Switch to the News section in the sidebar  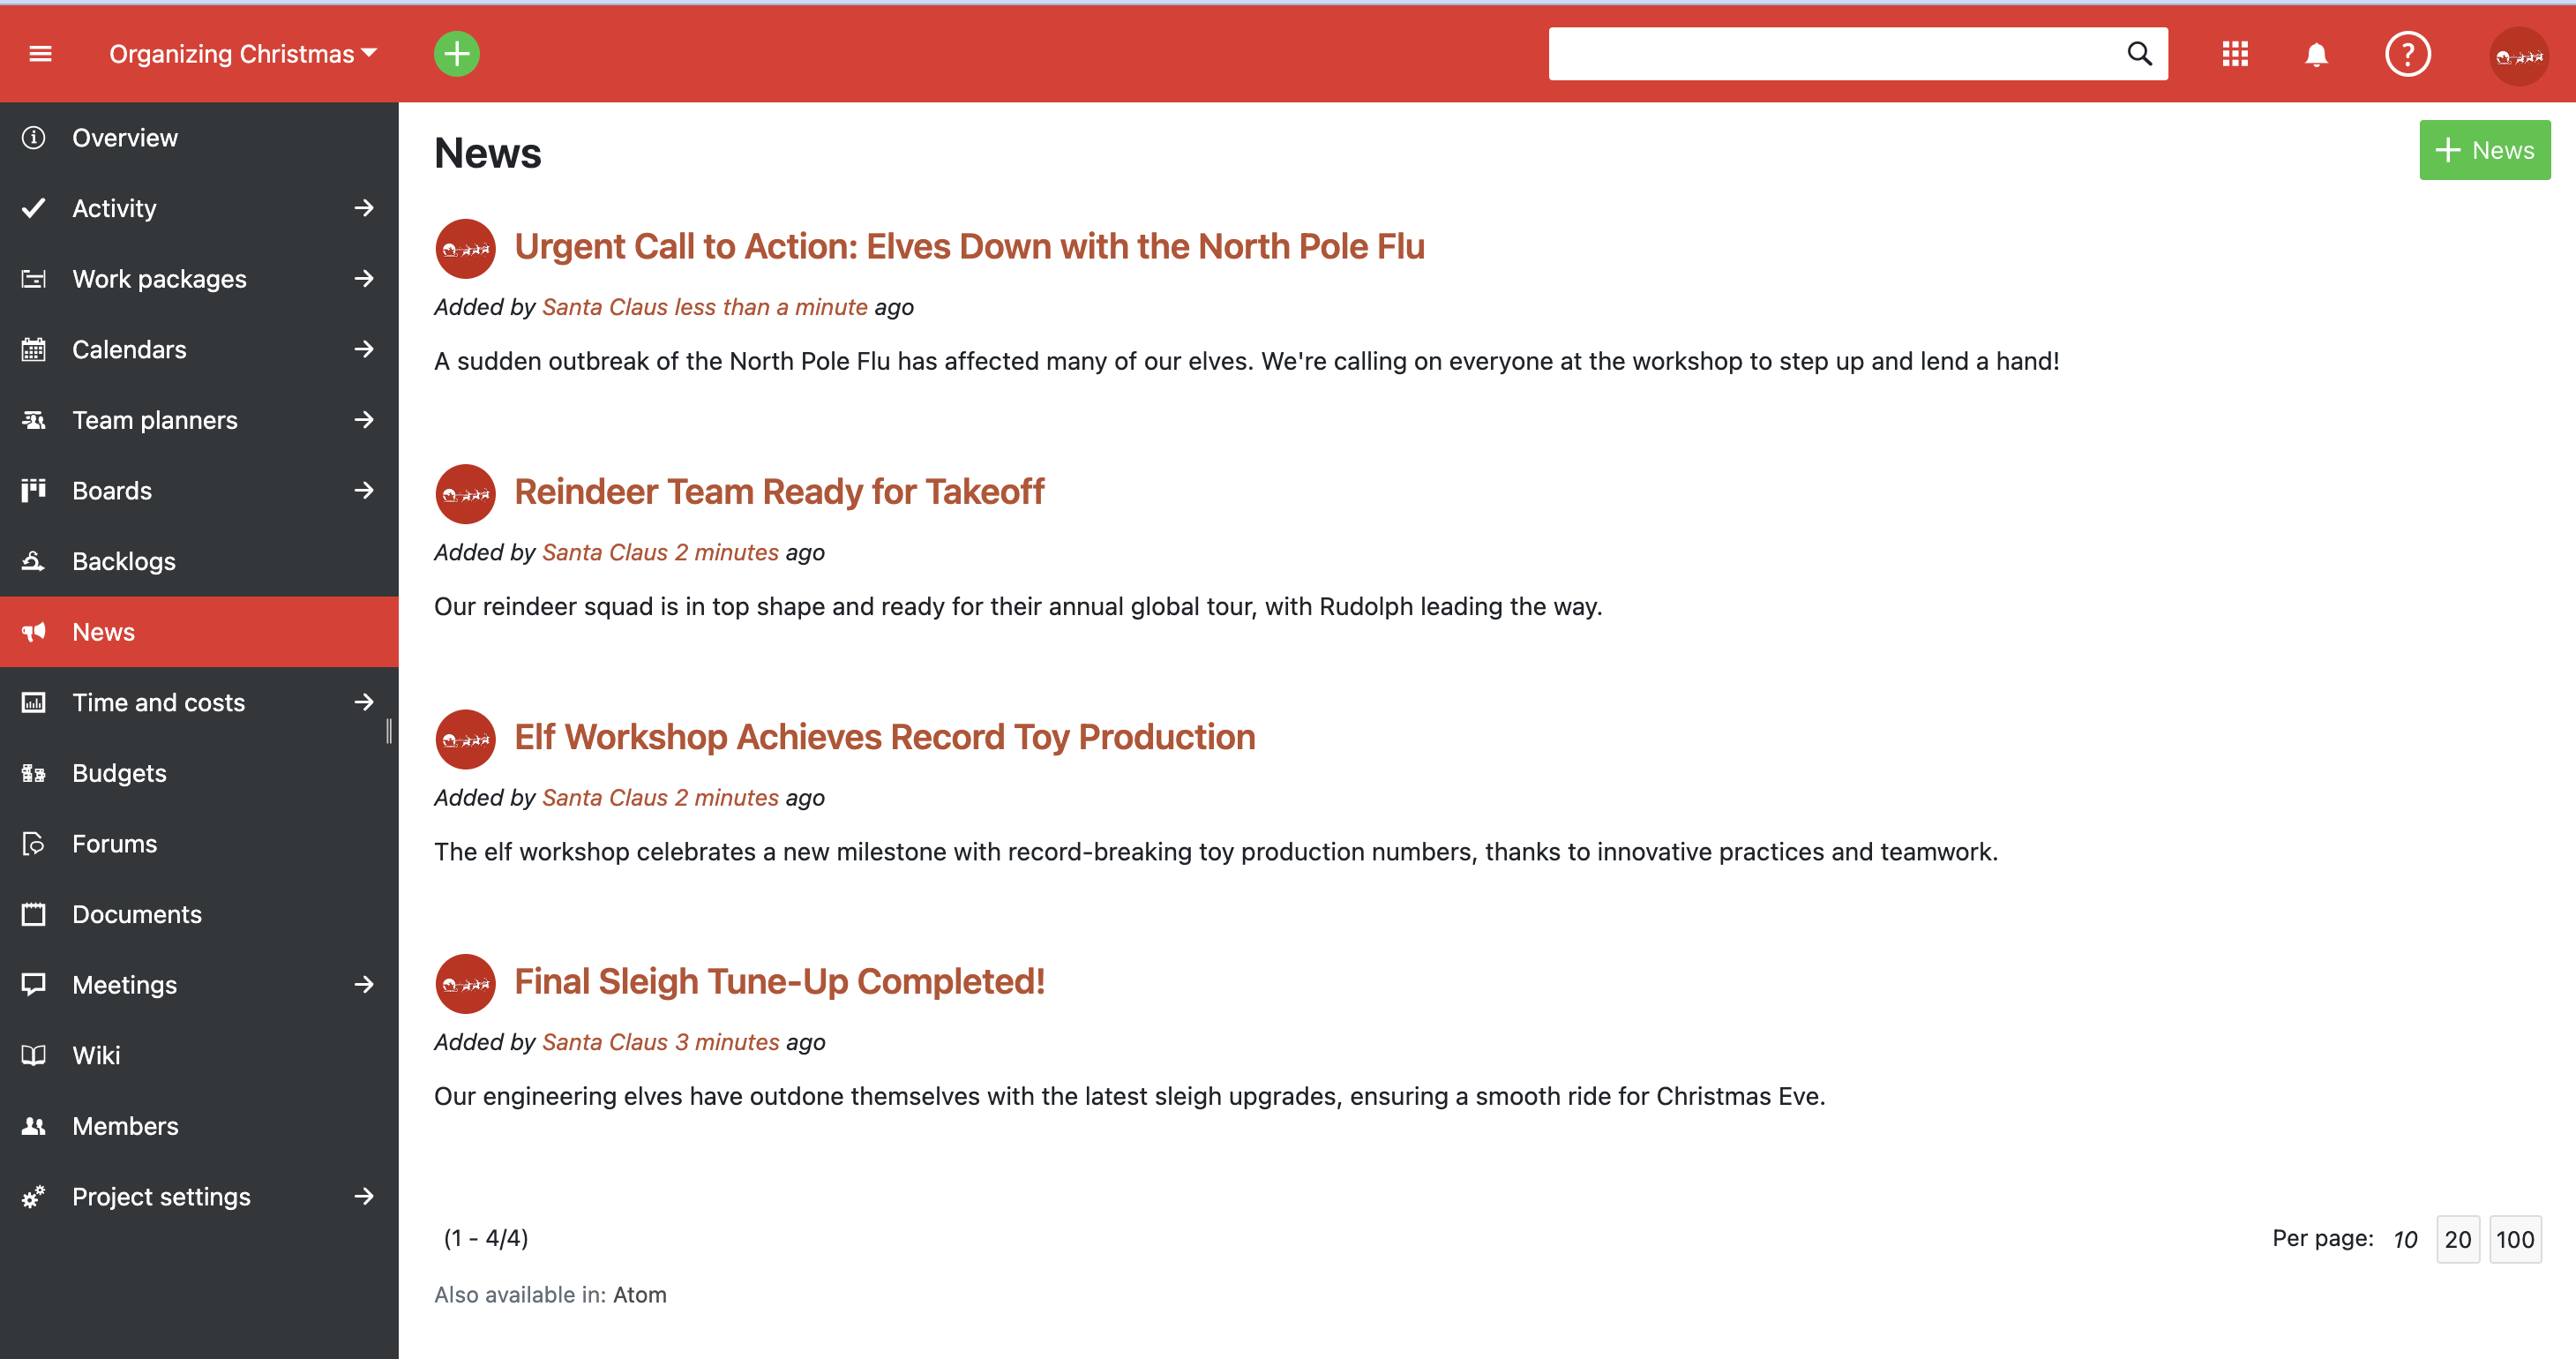tap(103, 631)
